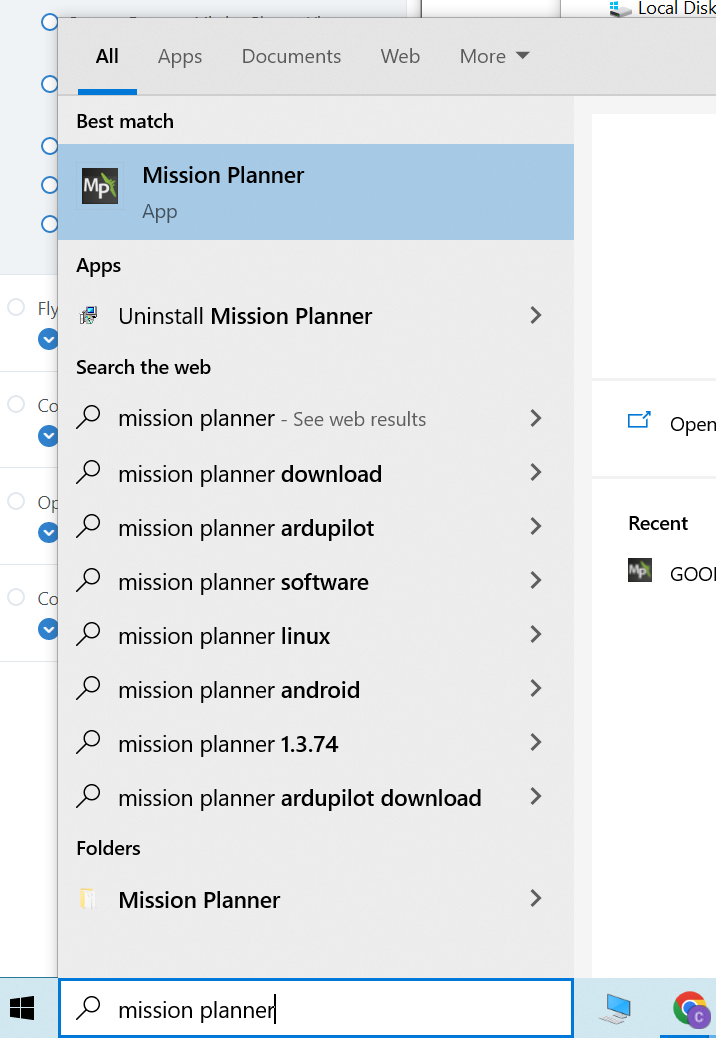Expand 'mission planner ardupilot' result arrow

(536, 527)
